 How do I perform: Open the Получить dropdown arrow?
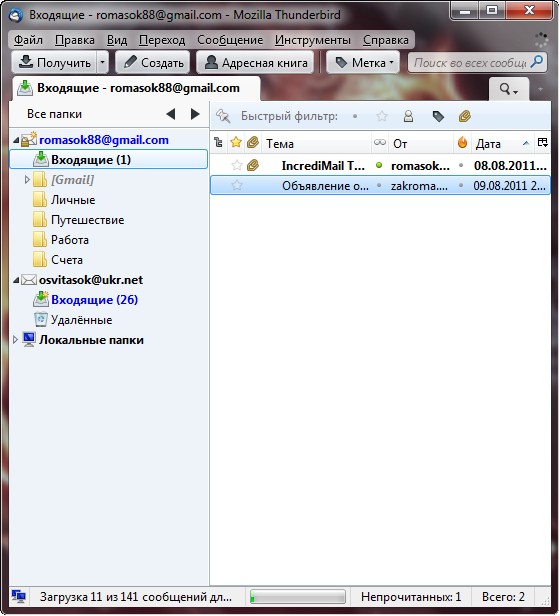103,62
